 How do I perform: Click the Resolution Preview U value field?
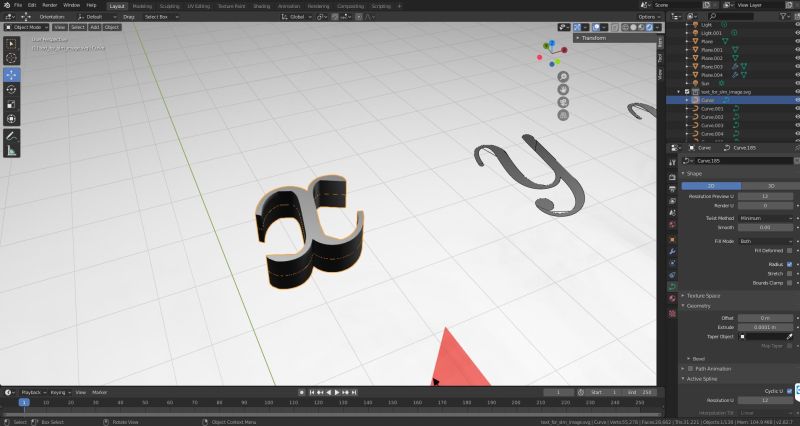tap(766, 196)
